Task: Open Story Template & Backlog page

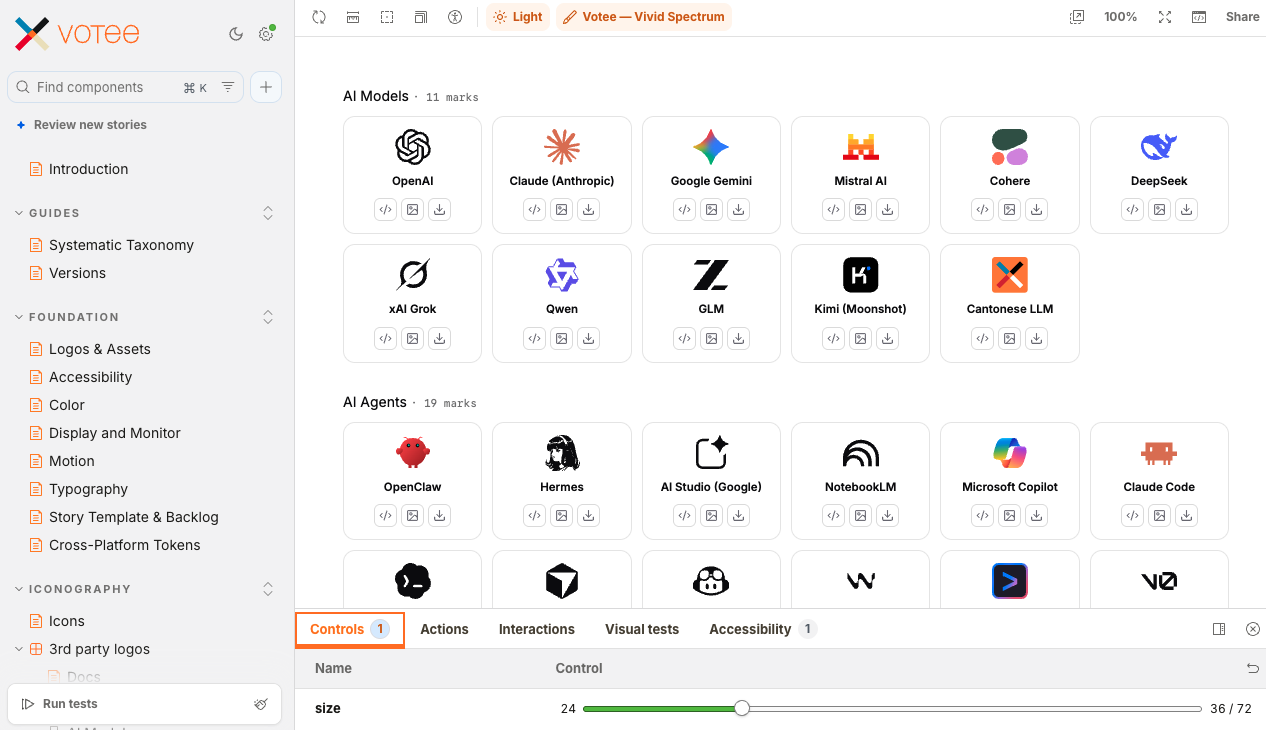Action: pyautogui.click(x=133, y=517)
